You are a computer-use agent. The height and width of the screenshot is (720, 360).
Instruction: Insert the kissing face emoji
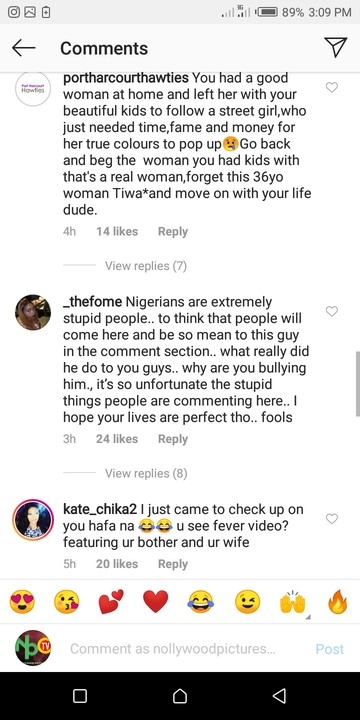pos(67,602)
